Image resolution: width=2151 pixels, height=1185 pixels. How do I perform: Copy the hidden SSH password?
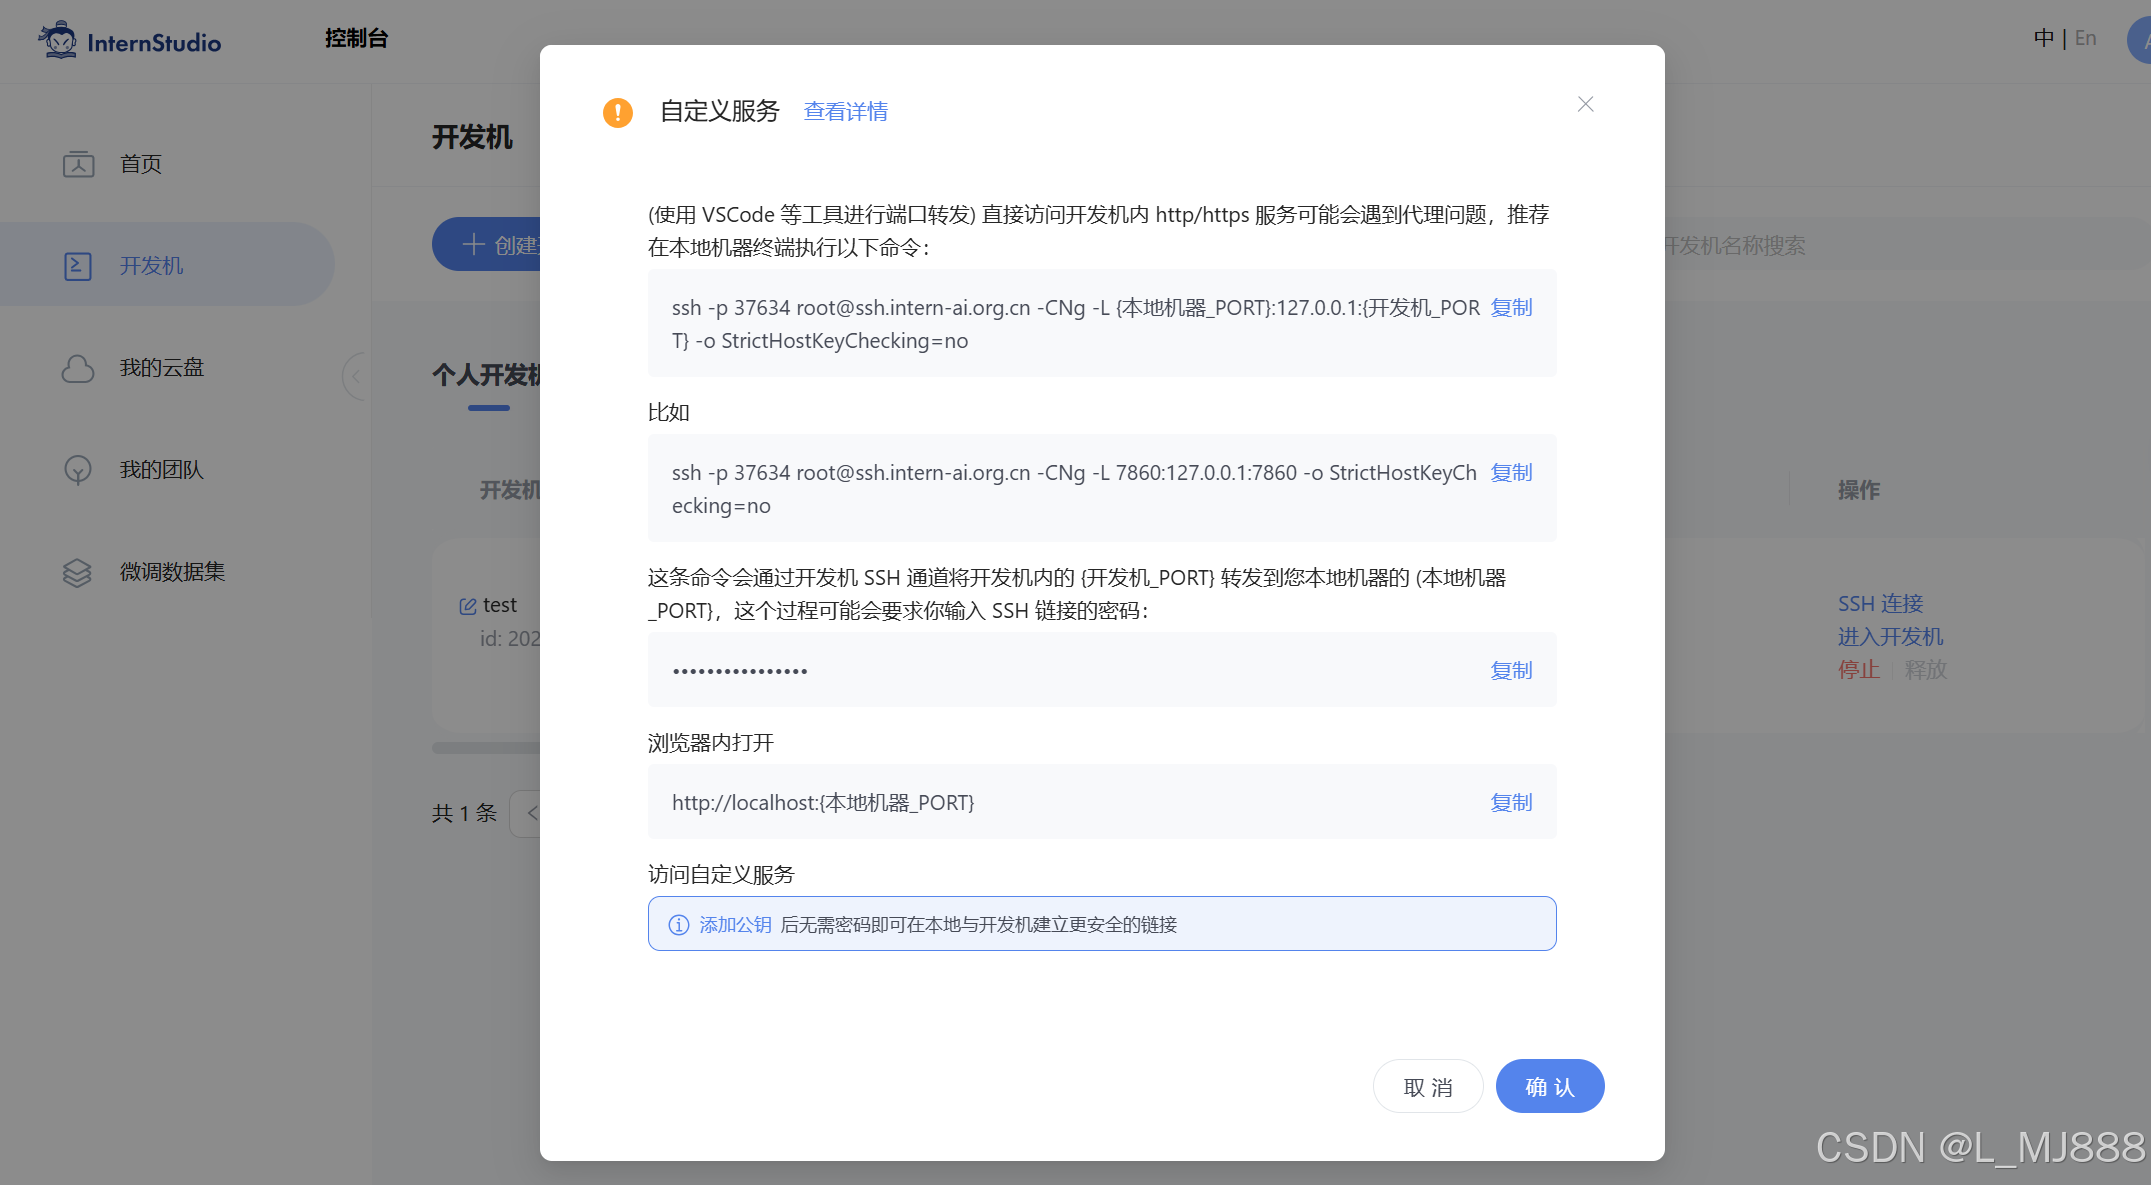[x=1511, y=670]
